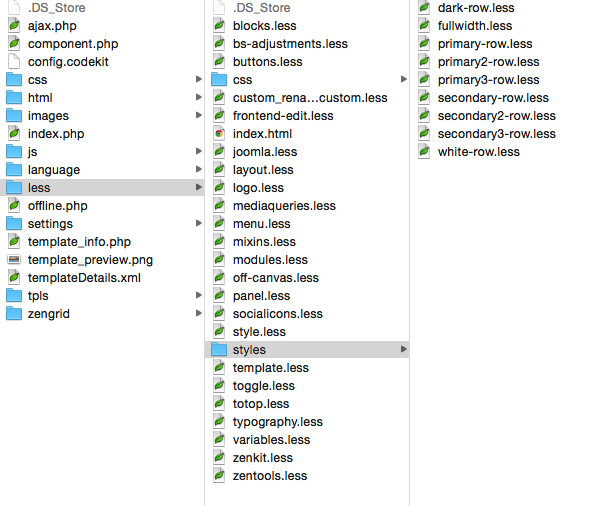This screenshot has height=506, width=593.
Task: Click the index.html Chrome file icon
Action: coord(219,133)
